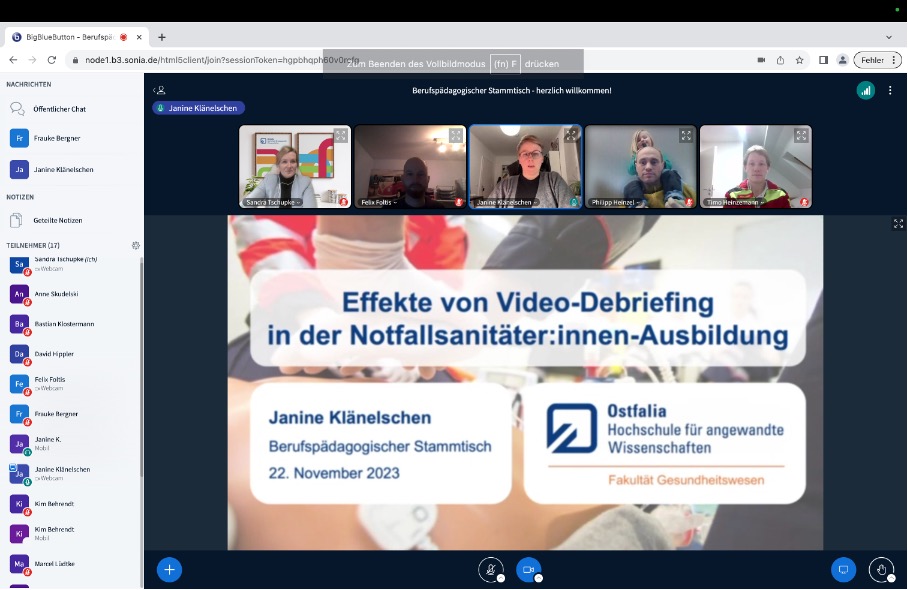Open the options three-dot menu
The height and width of the screenshot is (590, 908).
(x=890, y=90)
